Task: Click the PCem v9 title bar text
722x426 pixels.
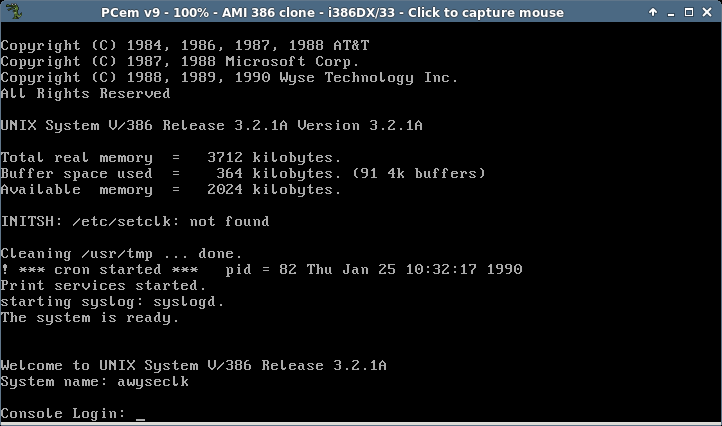Action: click(332, 12)
